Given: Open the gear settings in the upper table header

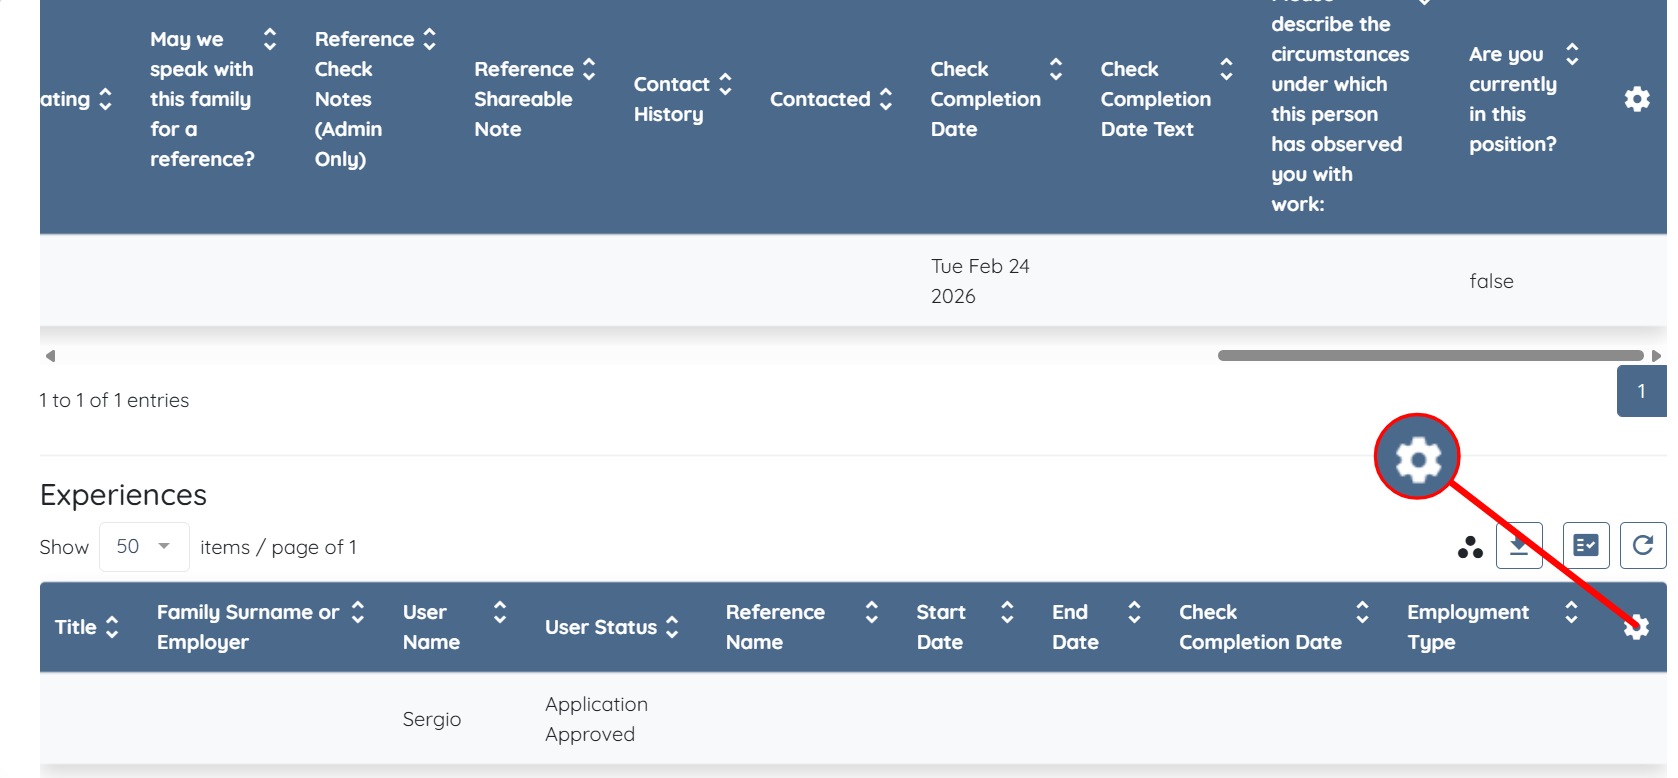Looking at the screenshot, I should pyautogui.click(x=1636, y=99).
